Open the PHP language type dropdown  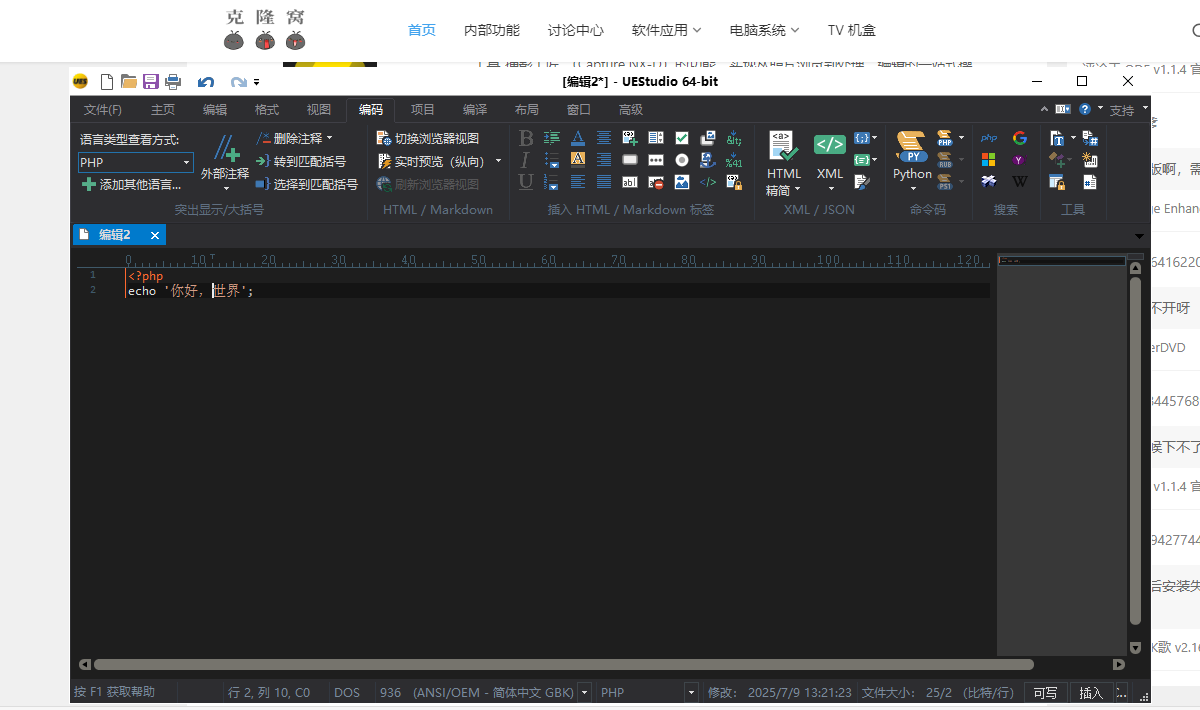point(186,162)
